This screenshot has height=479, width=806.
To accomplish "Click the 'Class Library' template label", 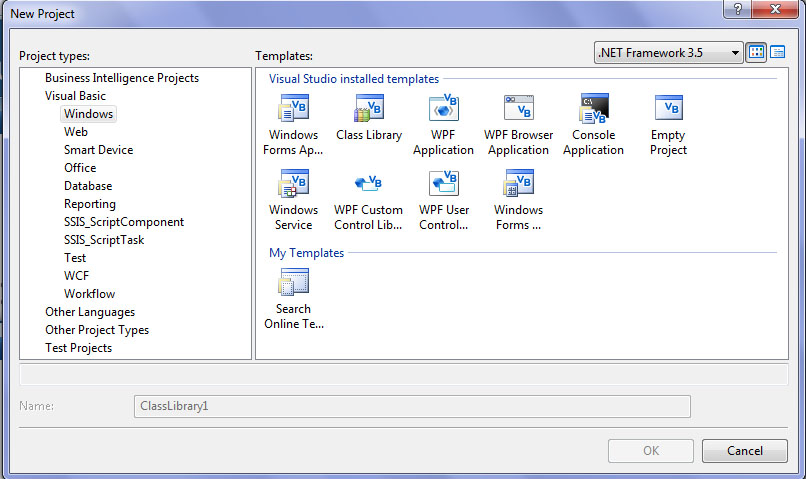I will [x=369, y=135].
